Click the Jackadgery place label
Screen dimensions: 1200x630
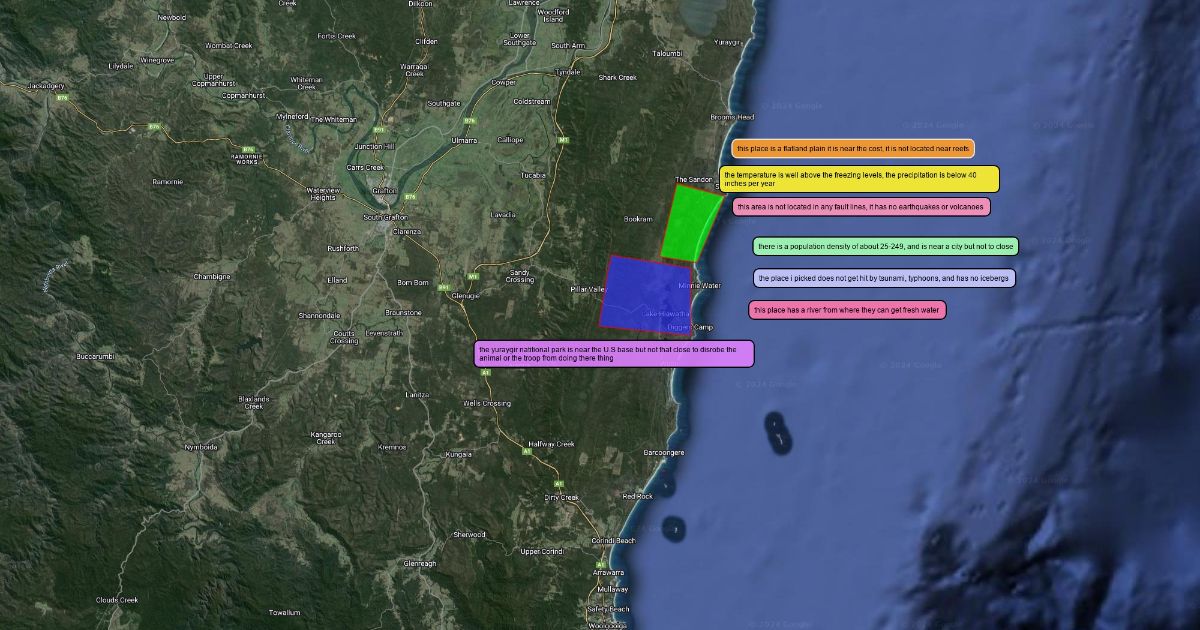point(46,86)
